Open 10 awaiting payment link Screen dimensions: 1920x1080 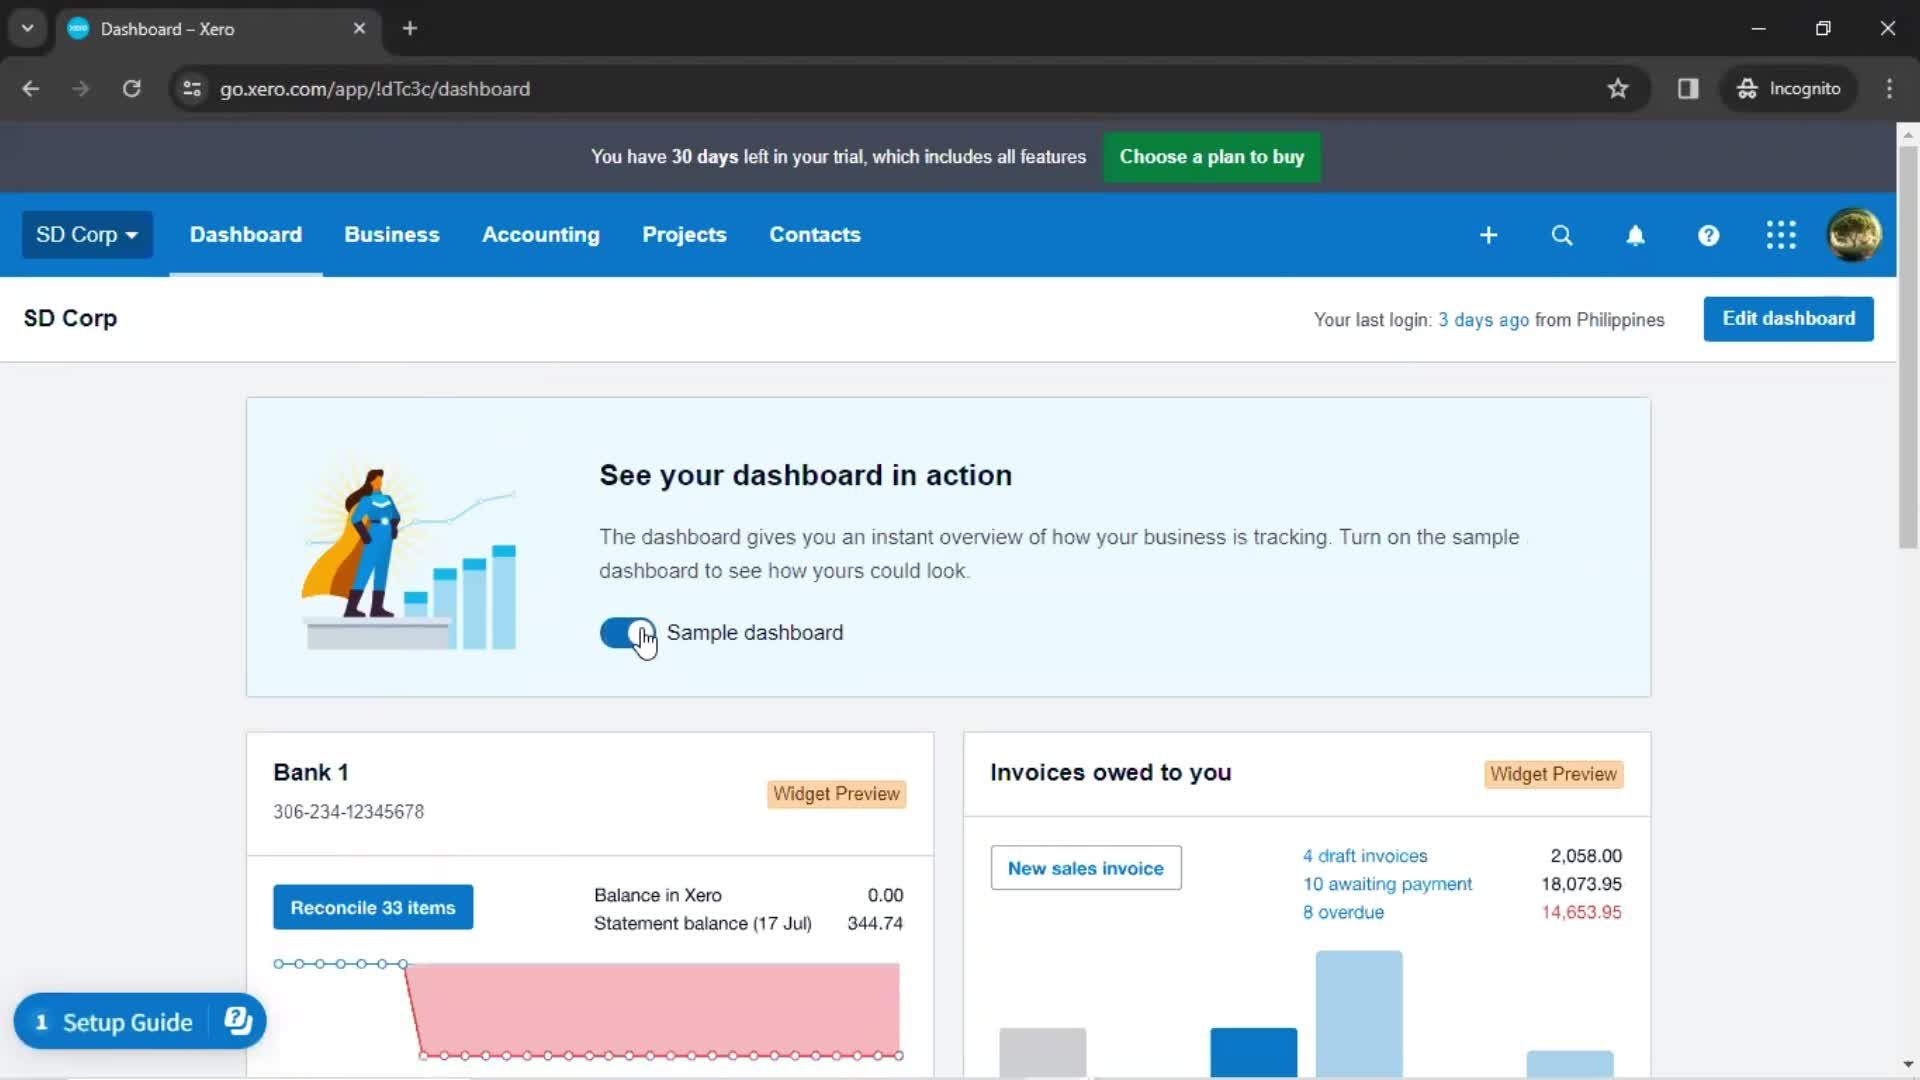(x=1387, y=884)
